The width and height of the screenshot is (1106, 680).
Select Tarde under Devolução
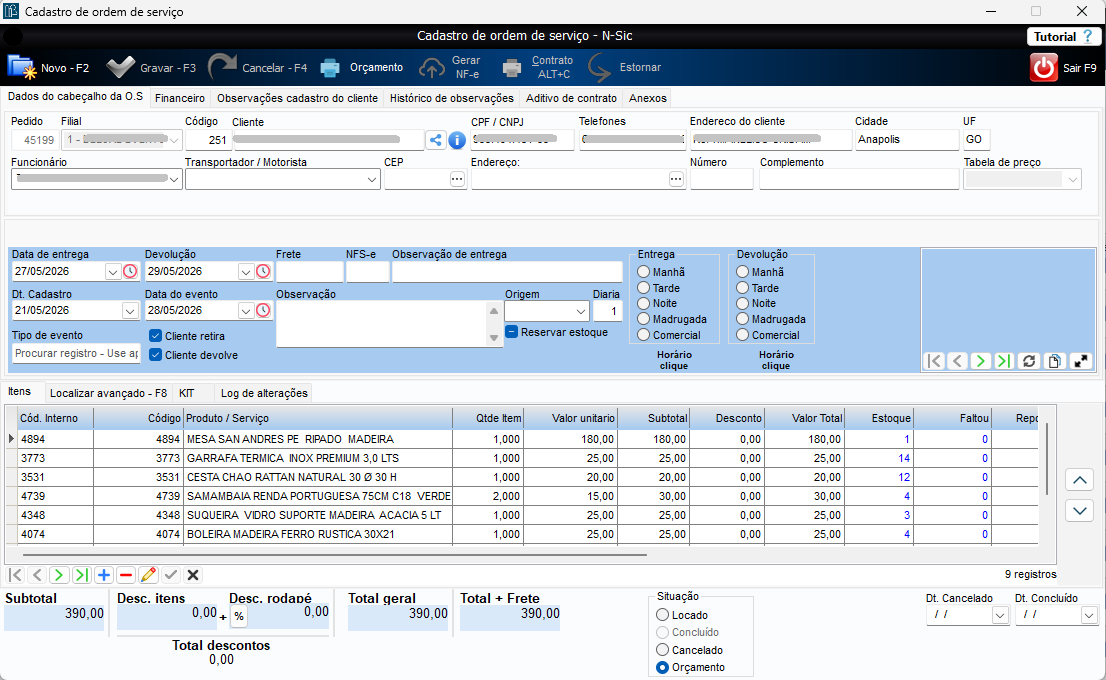742,288
